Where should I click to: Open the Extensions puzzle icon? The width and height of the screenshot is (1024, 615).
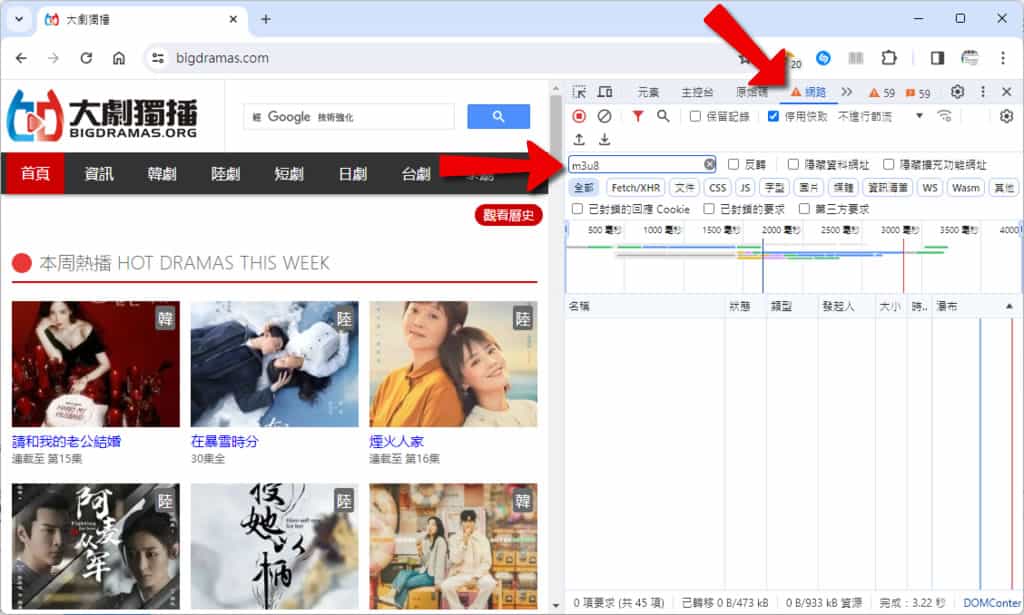pyautogui.click(x=889, y=58)
